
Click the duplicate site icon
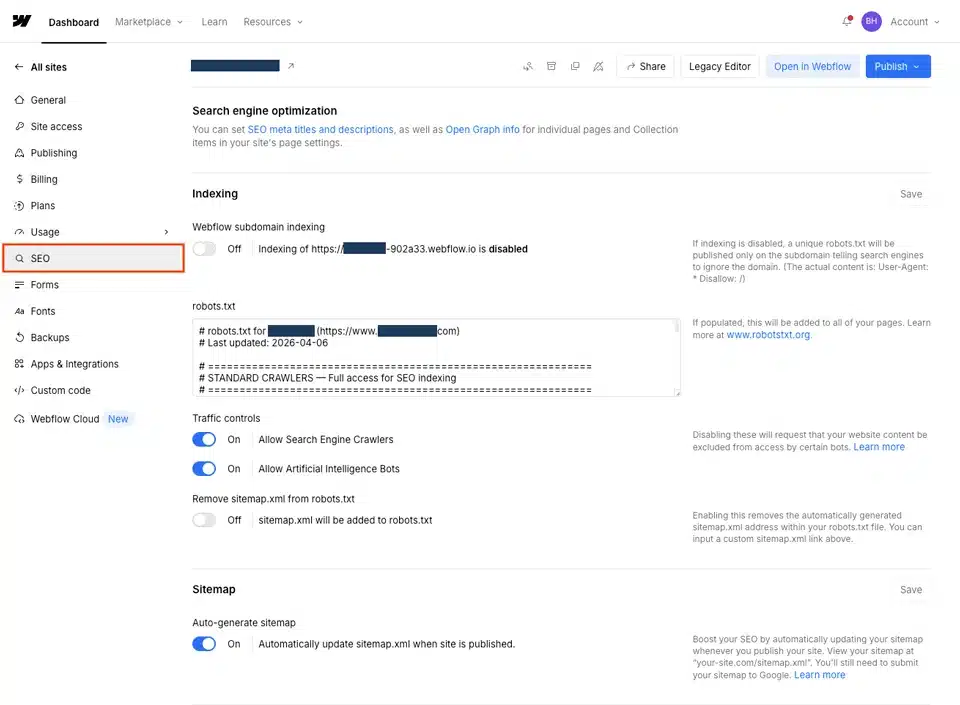tap(574, 67)
